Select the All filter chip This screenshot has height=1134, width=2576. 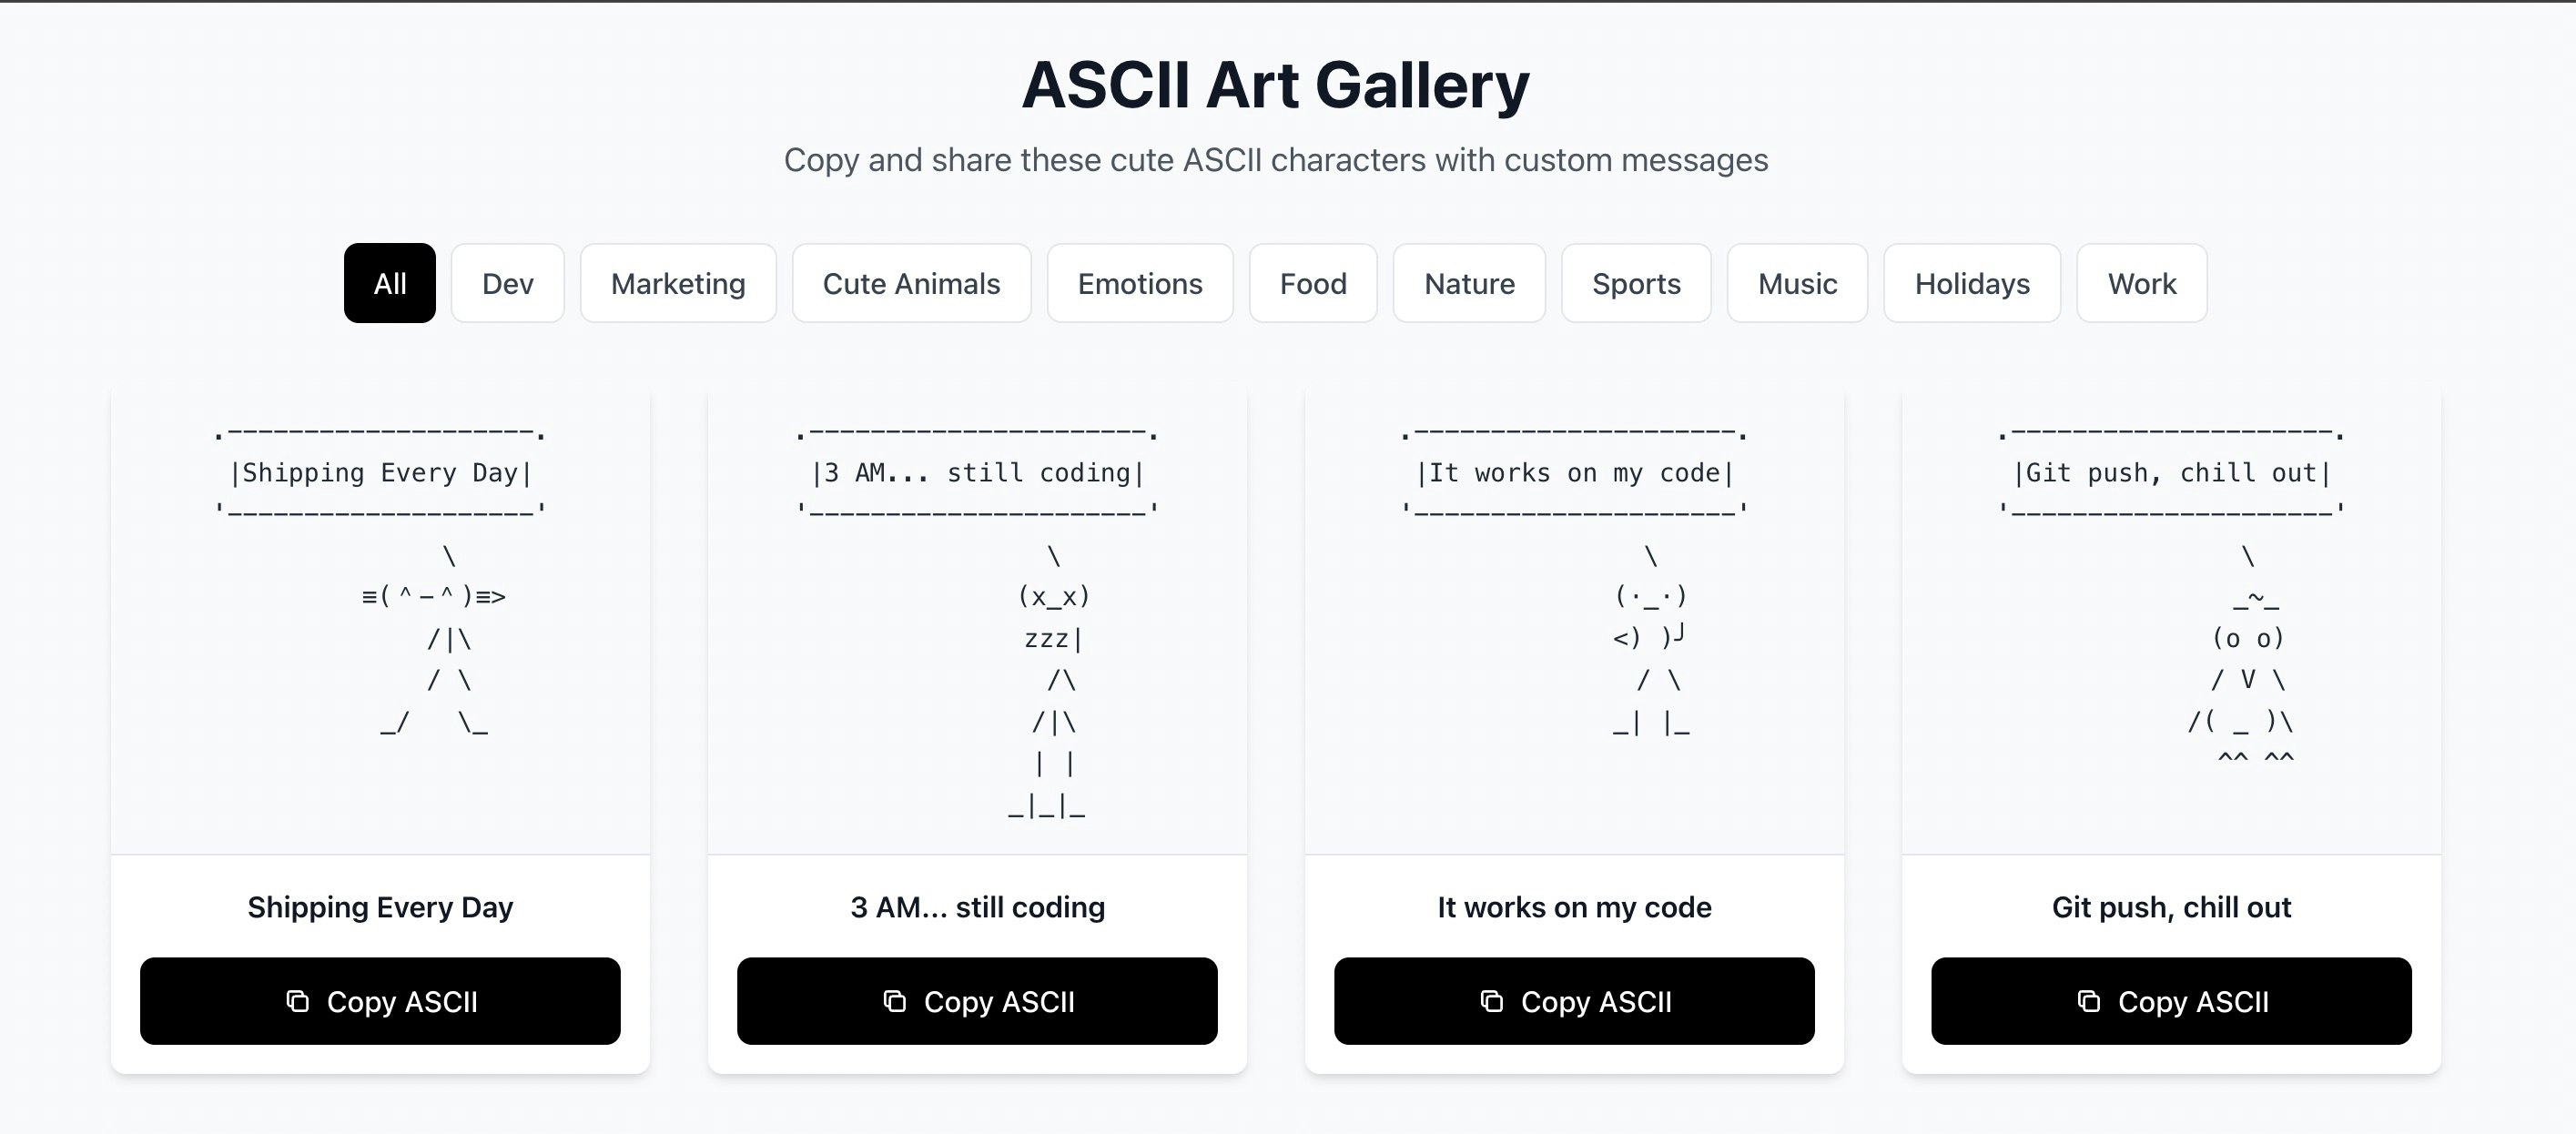389,283
